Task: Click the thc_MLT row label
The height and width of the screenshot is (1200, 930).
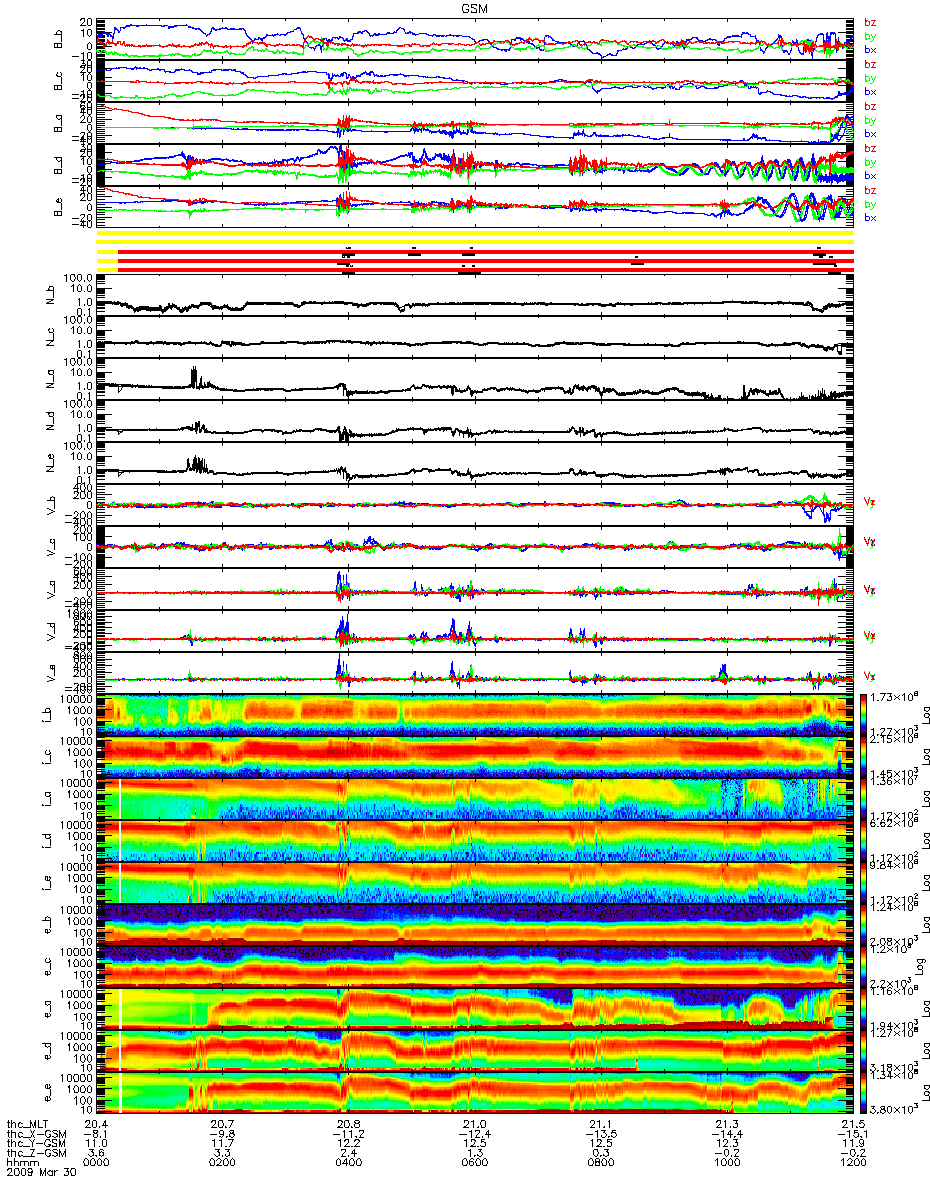Action: click(x=26, y=1124)
